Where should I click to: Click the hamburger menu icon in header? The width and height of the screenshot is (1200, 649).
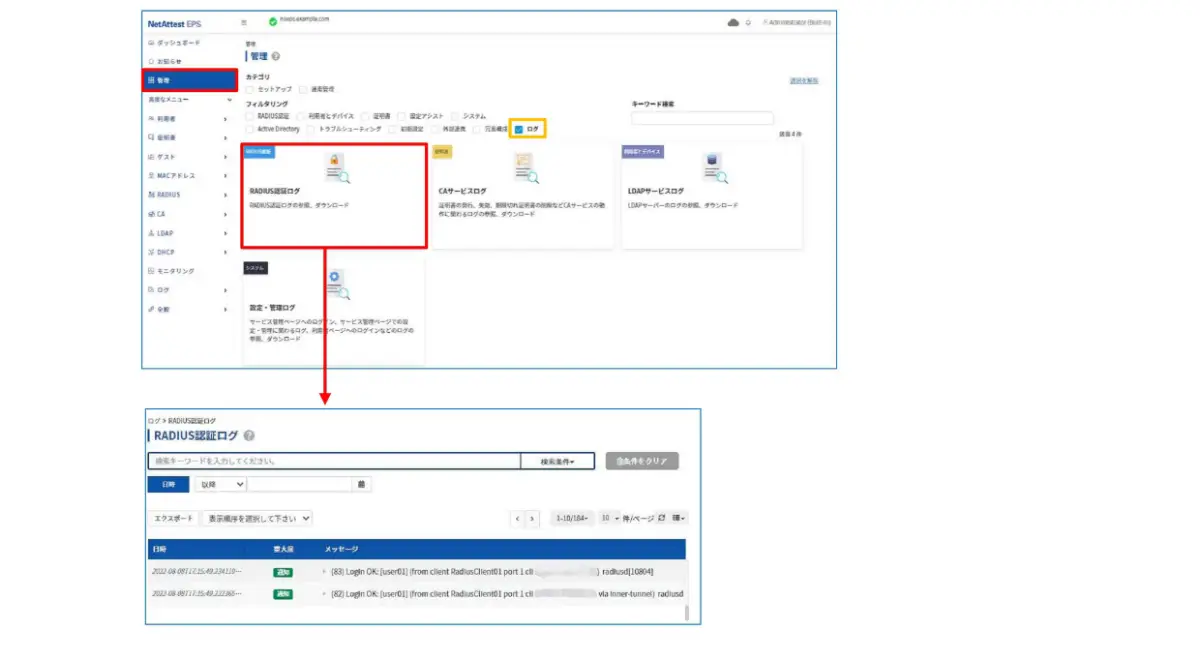click(244, 22)
